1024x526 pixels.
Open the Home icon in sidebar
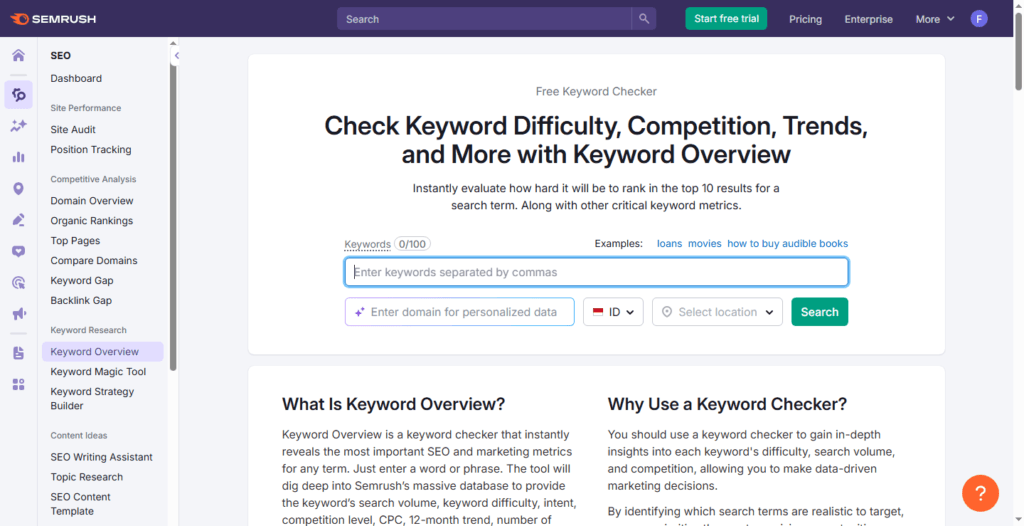coord(18,55)
